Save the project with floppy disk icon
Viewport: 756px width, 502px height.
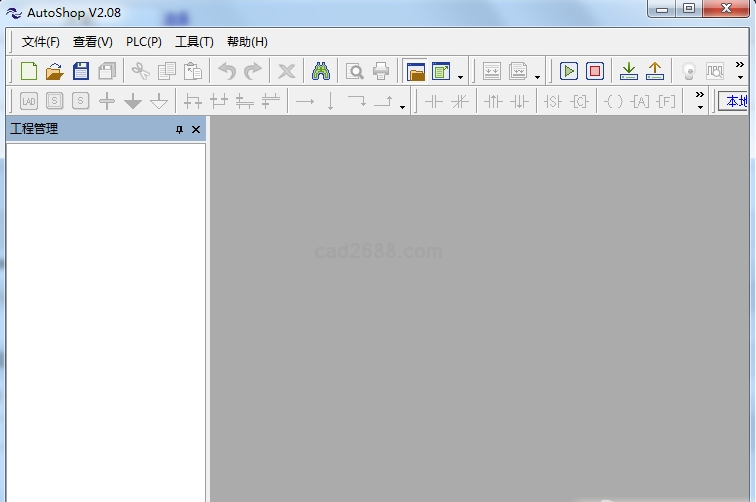(x=81, y=71)
